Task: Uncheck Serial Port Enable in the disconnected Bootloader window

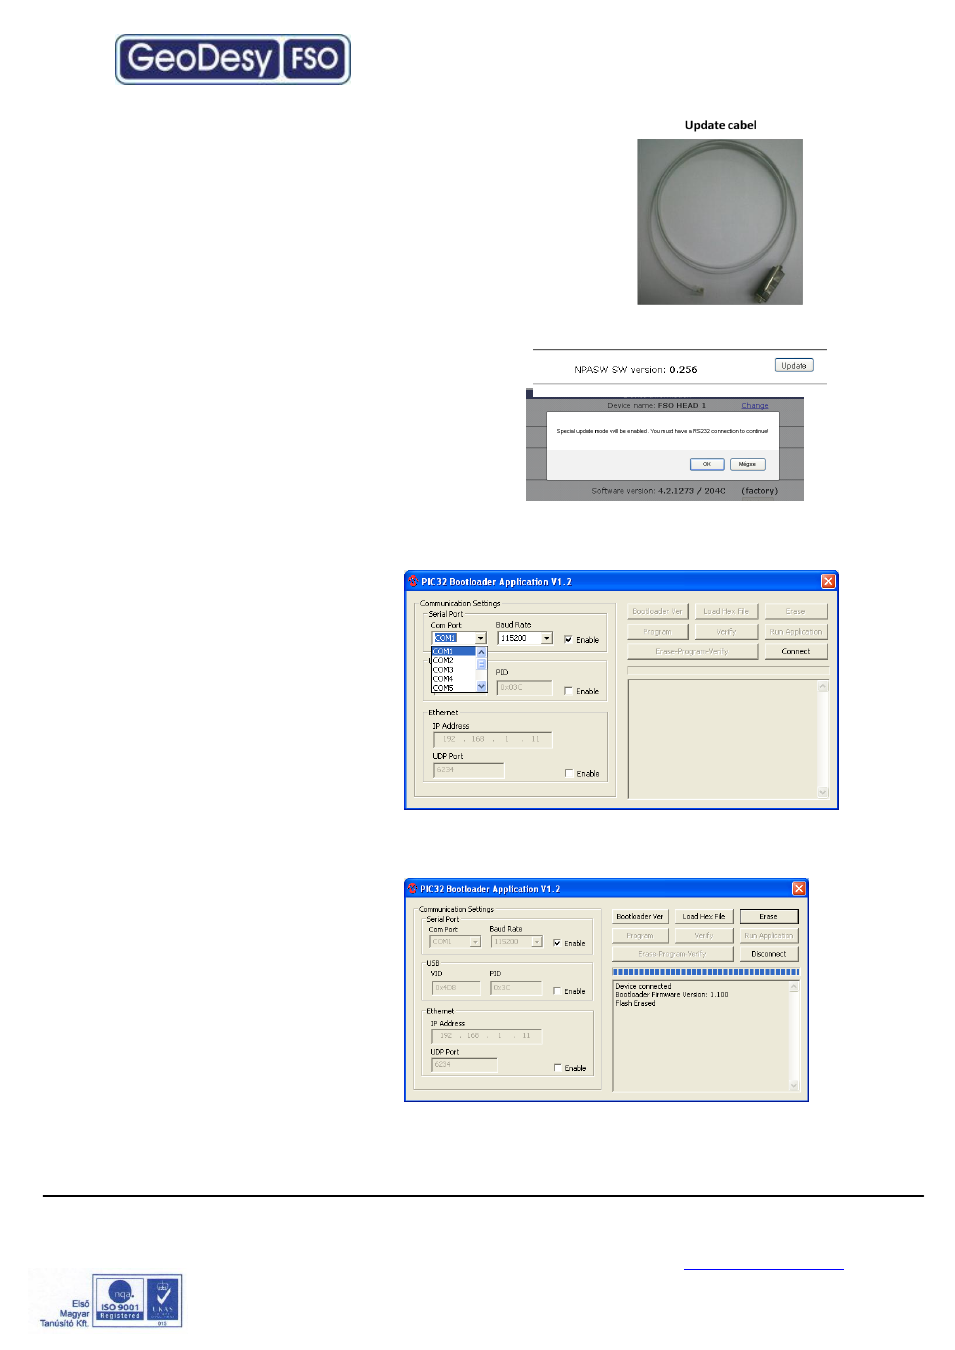Action: (568, 640)
